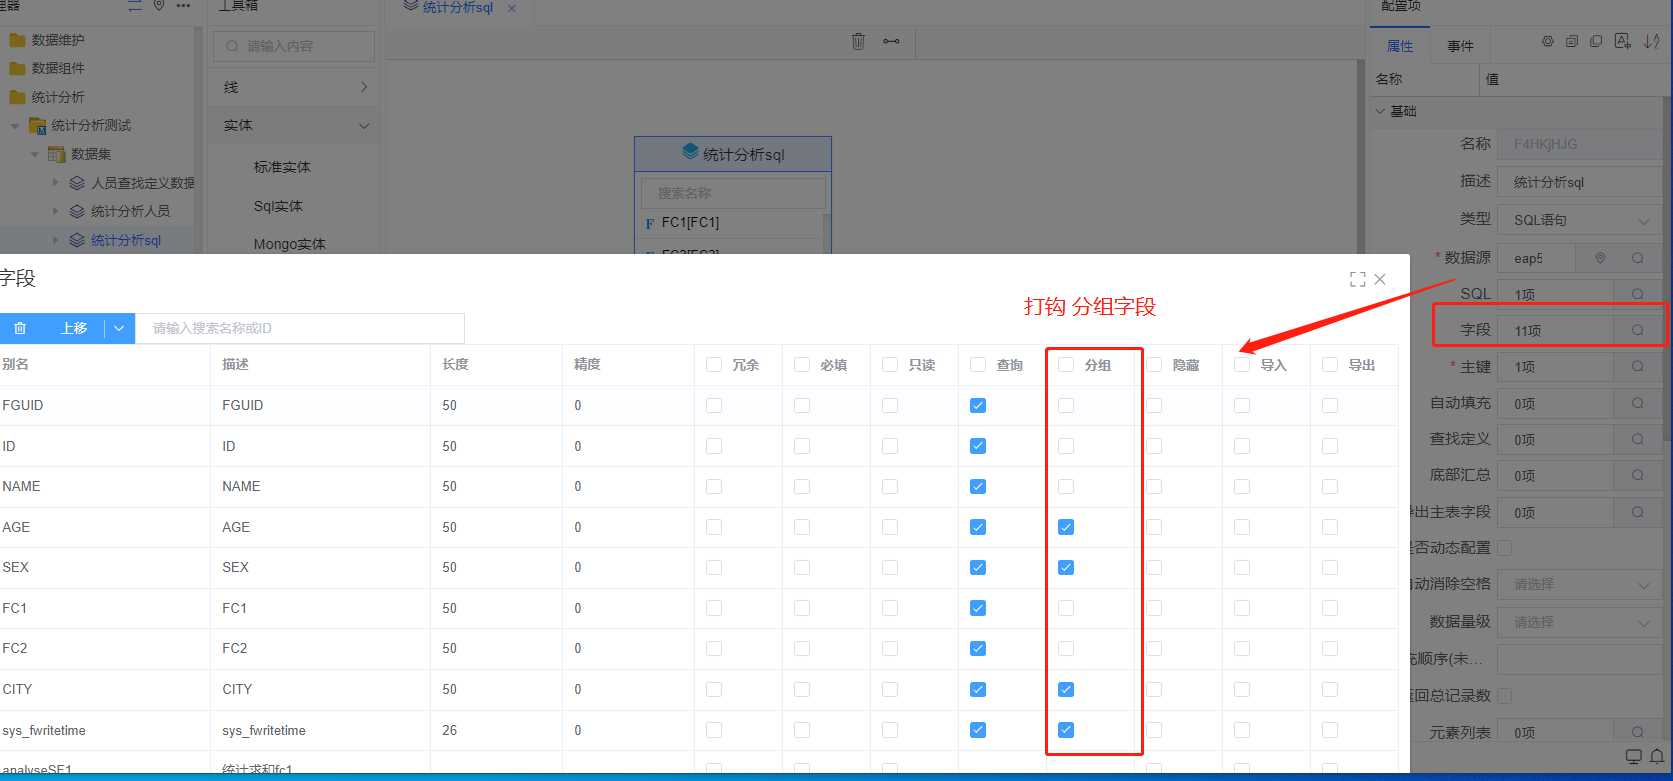Viewport: 1673px width, 781px height.
Task: Expand the 线 section in the toolbox
Action: coord(294,87)
